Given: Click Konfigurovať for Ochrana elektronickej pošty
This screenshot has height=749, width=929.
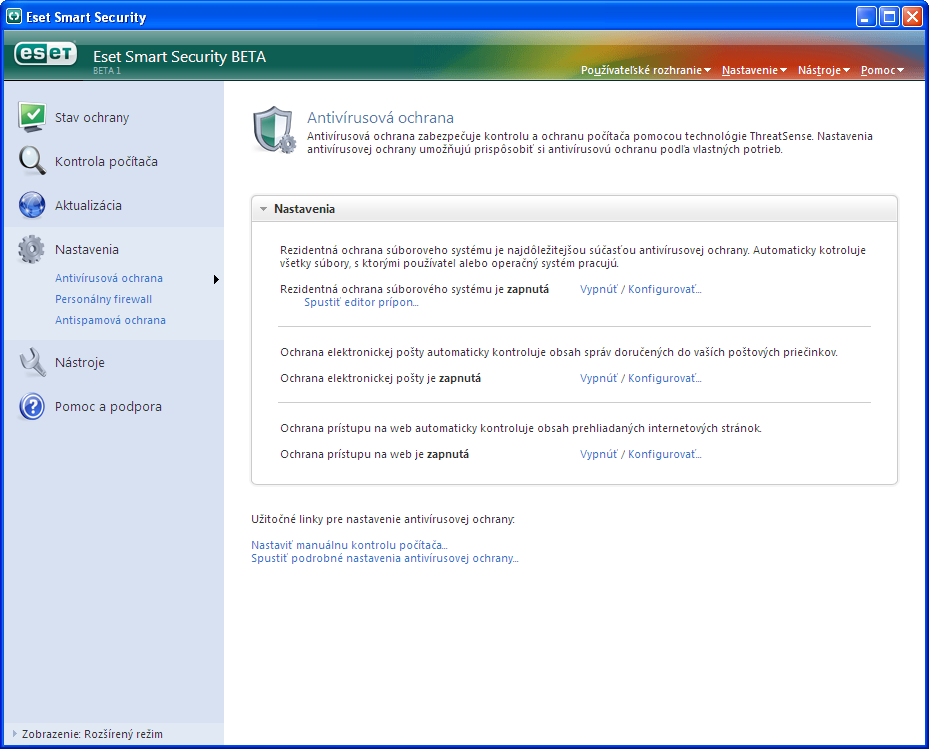Looking at the screenshot, I should 665,378.
